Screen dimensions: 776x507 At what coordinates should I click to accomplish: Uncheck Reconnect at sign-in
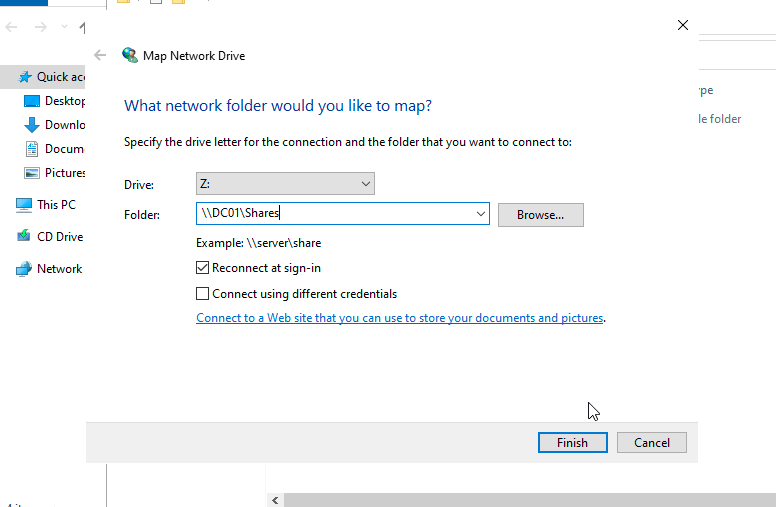pyautogui.click(x=204, y=268)
